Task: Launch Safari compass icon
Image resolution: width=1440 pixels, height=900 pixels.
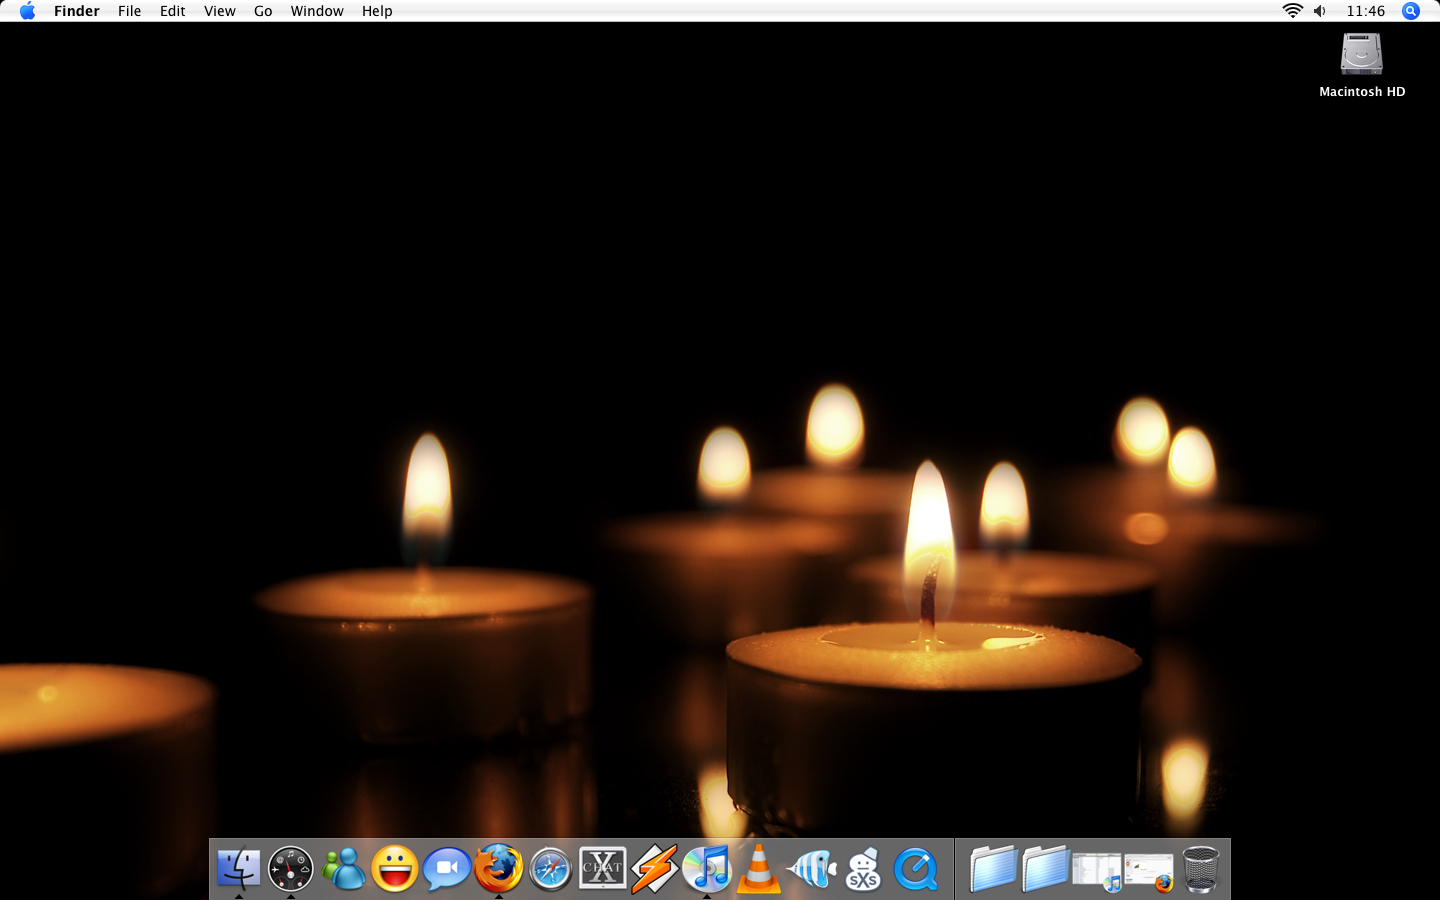Action: point(551,869)
